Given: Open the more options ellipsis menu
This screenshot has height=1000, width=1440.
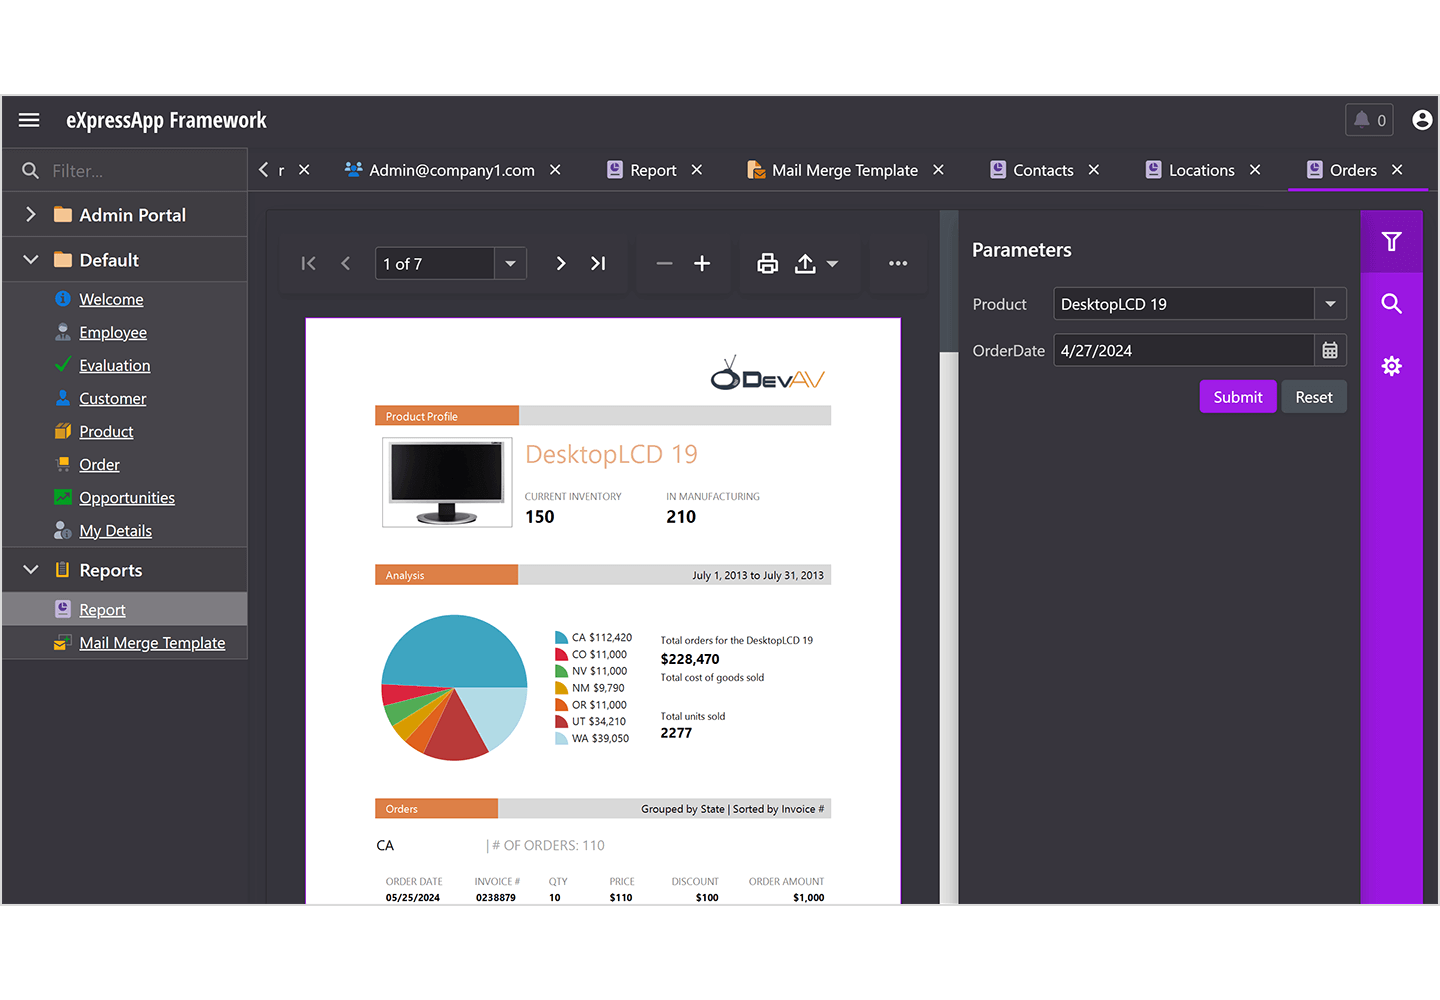Looking at the screenshot, I should [897, 263].
